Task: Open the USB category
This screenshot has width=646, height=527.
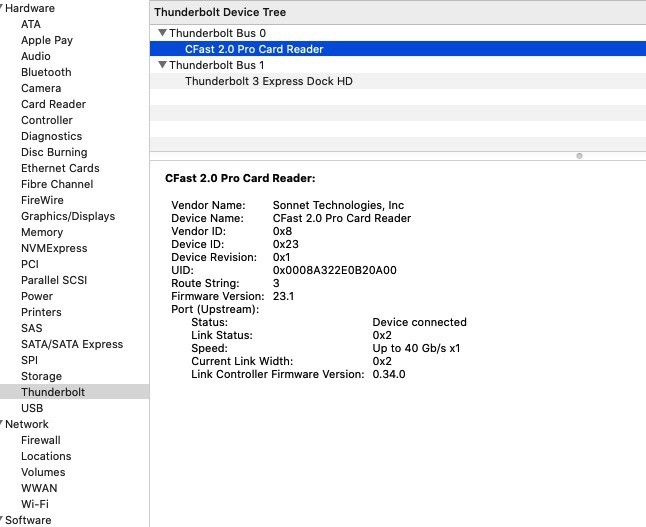Action: point(32,408)
